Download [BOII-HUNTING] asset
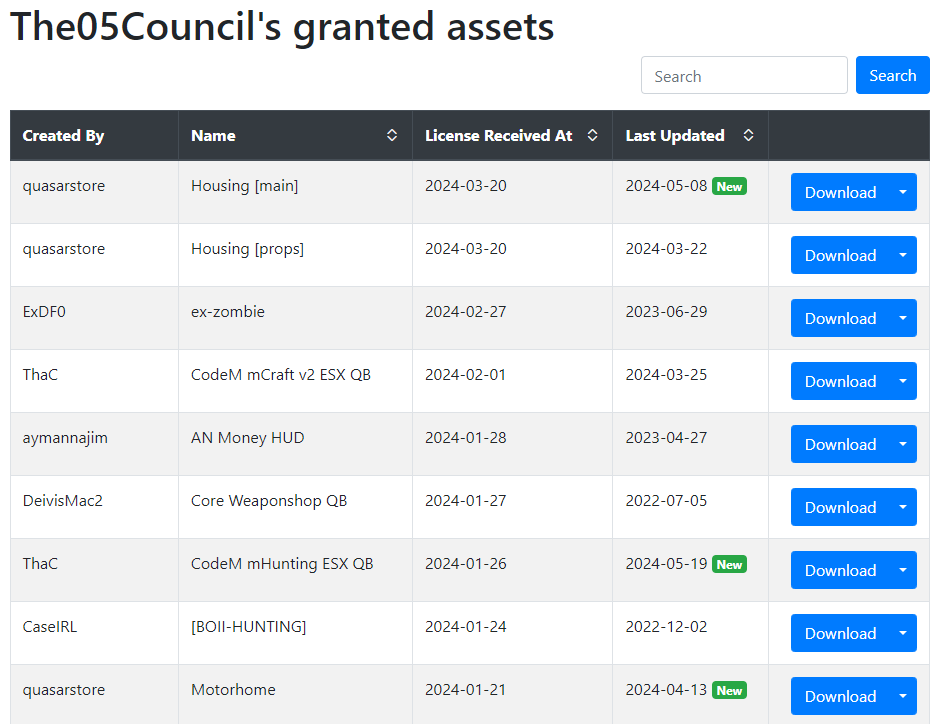Screen dimensions: 931x724 (840, 633)
